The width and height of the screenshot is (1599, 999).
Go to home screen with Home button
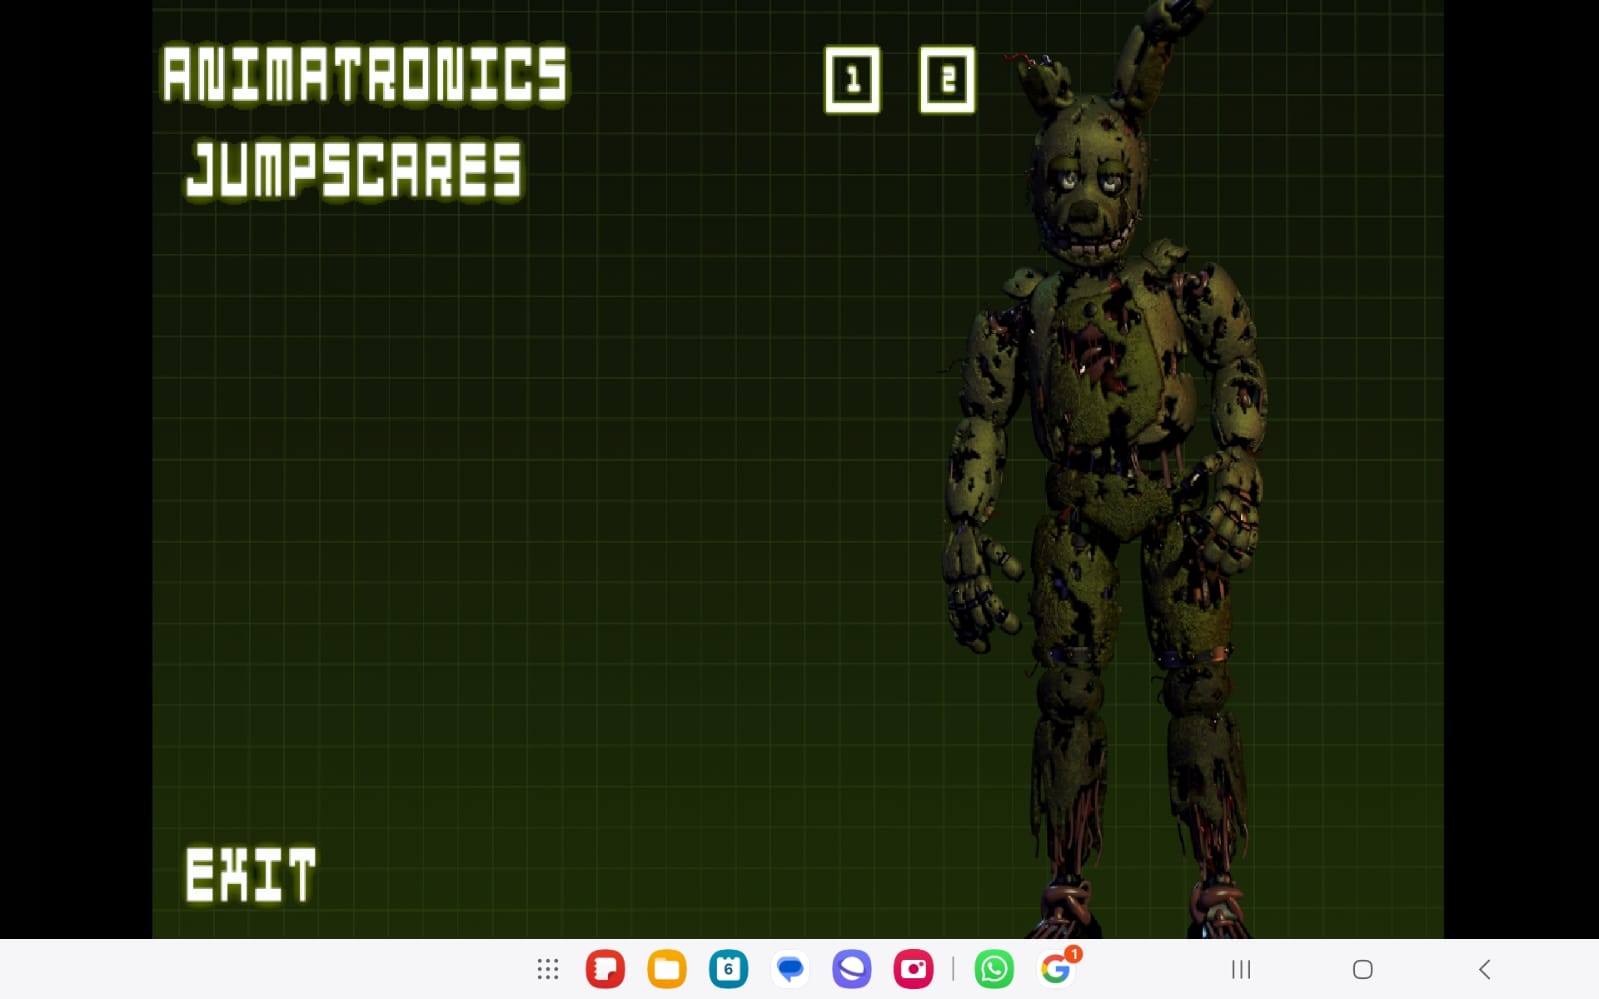click(1362, 969)
